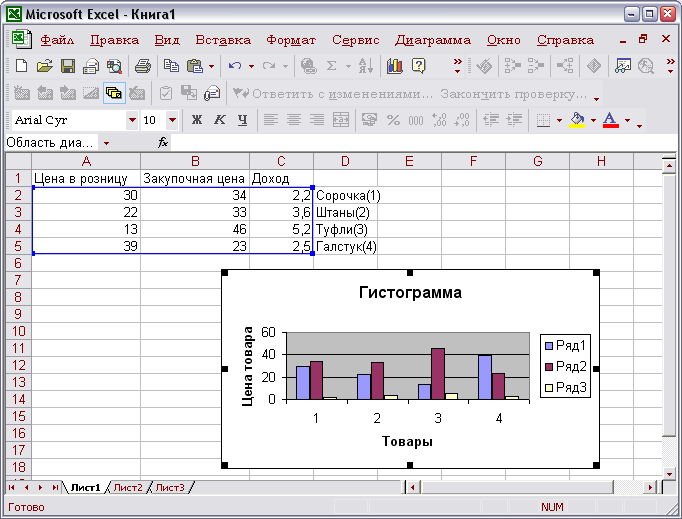The image size is (682, 519).
Task: Open the Формат menu
Action: pyautogui.click(x=290, y=40)
